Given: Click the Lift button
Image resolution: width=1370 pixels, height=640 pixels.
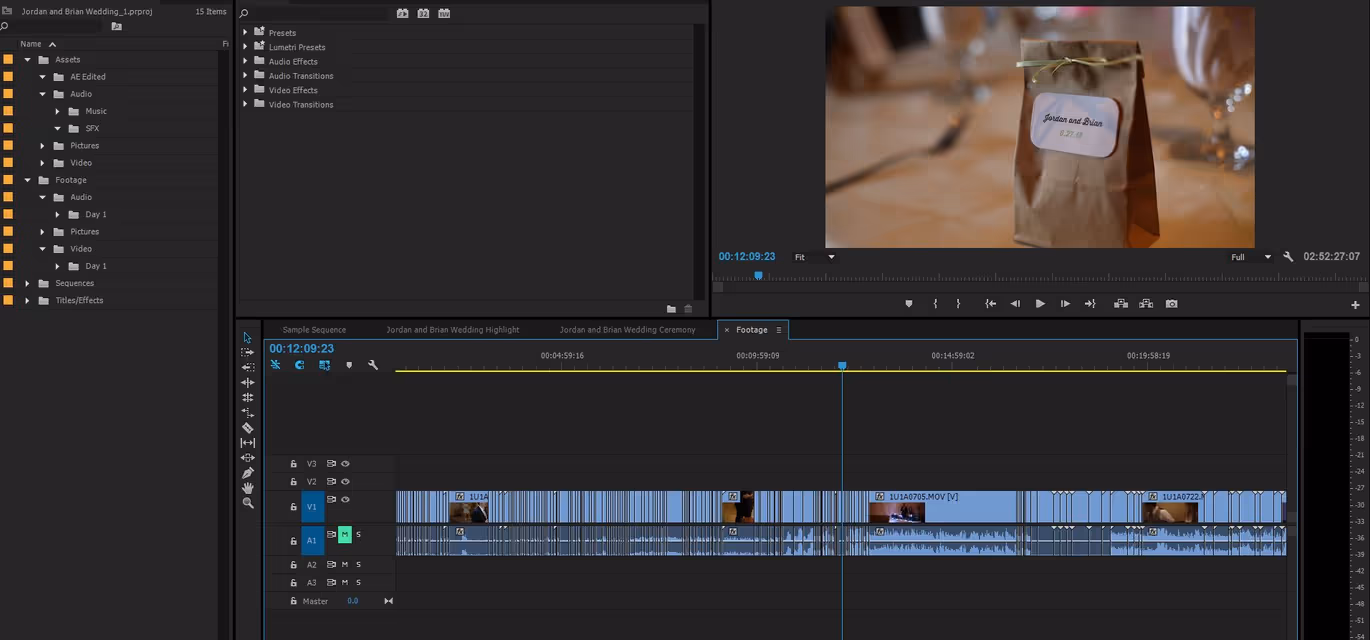Looking at the screenshot, I should click(1121, 304).
